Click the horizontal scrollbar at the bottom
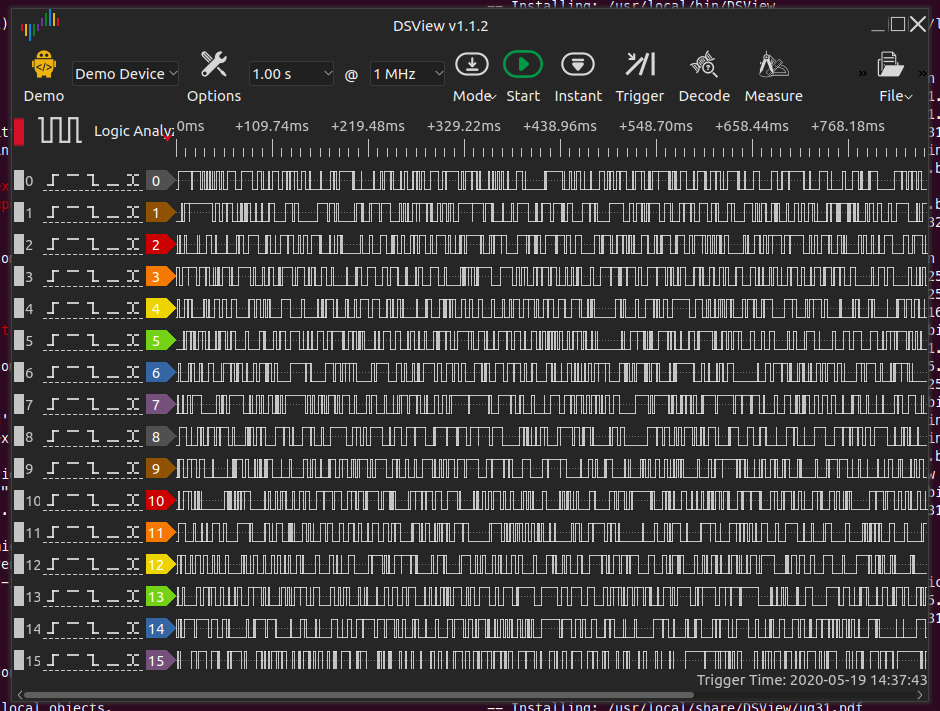Viewport: 940px width, 711px height. pos(470,695)
